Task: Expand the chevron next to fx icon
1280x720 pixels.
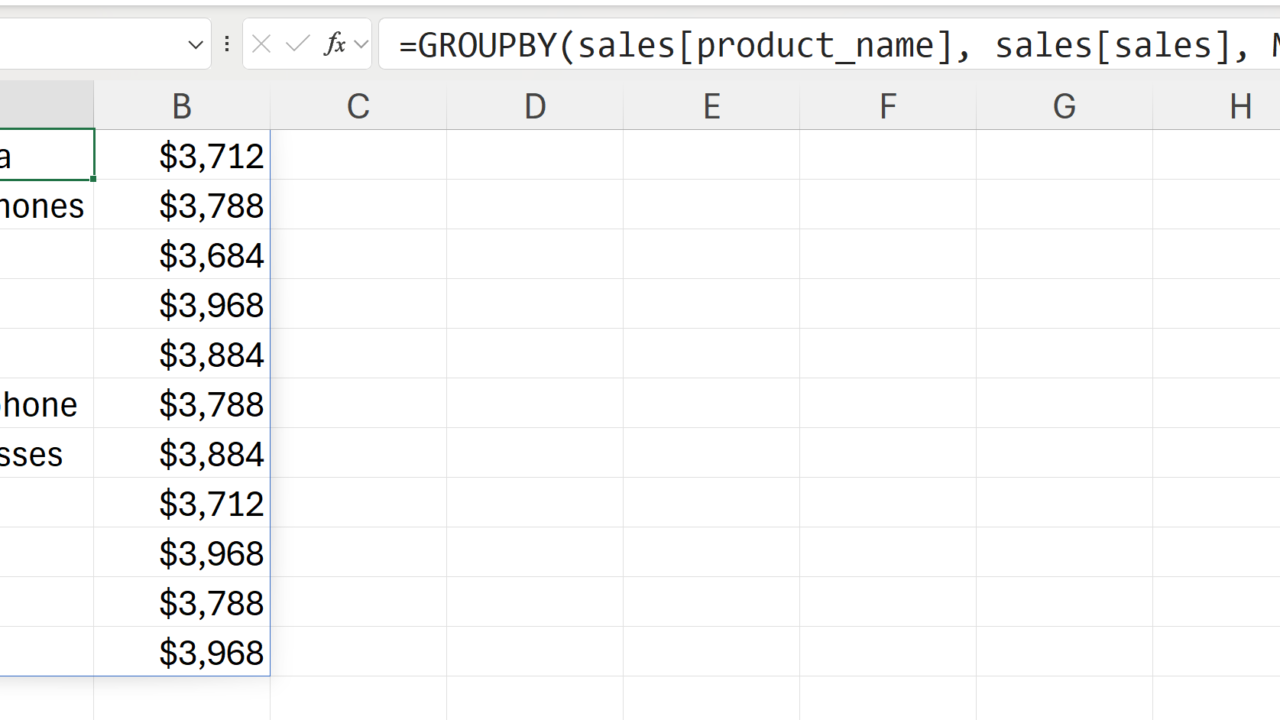Action: point(361,44)
